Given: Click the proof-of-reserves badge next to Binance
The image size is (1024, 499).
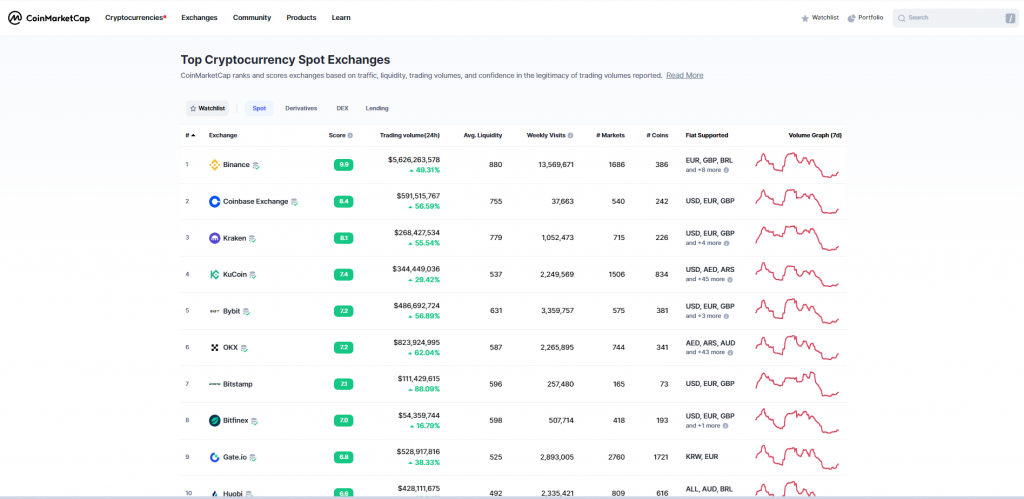Looking at the screenshot, I should pos(257,165).
